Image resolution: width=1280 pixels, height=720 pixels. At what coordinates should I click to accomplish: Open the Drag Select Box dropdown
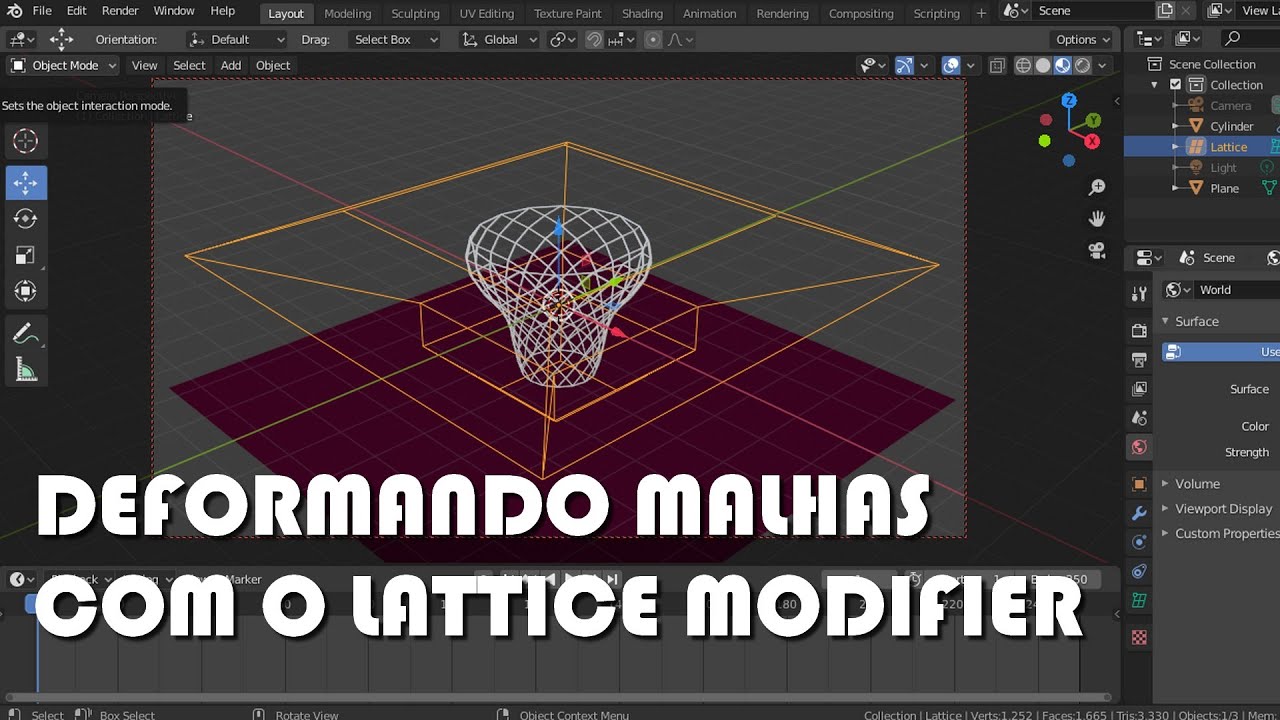tap(394, 40)
